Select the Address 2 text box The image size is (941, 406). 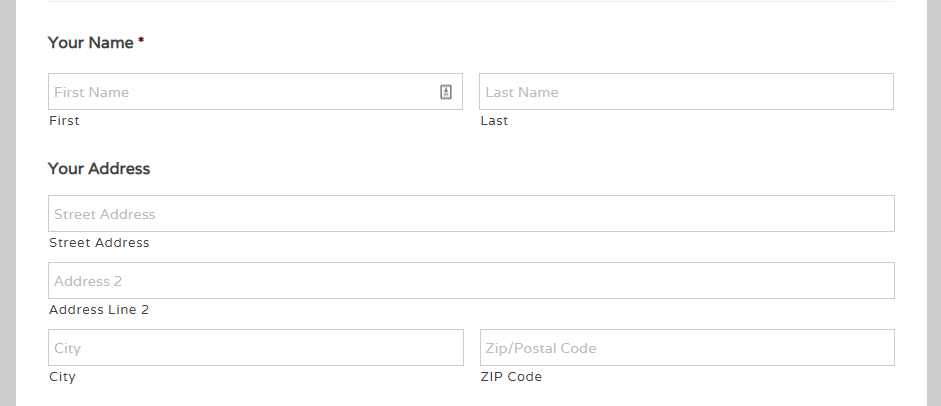click(471, 281)
